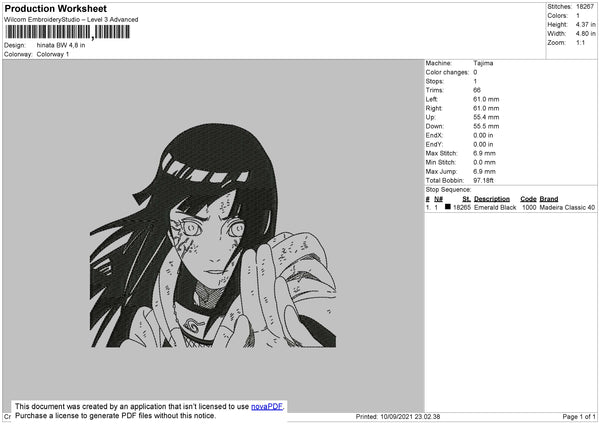
Task: Click the Hinata embroidery design preview
Action: (213, 236)
